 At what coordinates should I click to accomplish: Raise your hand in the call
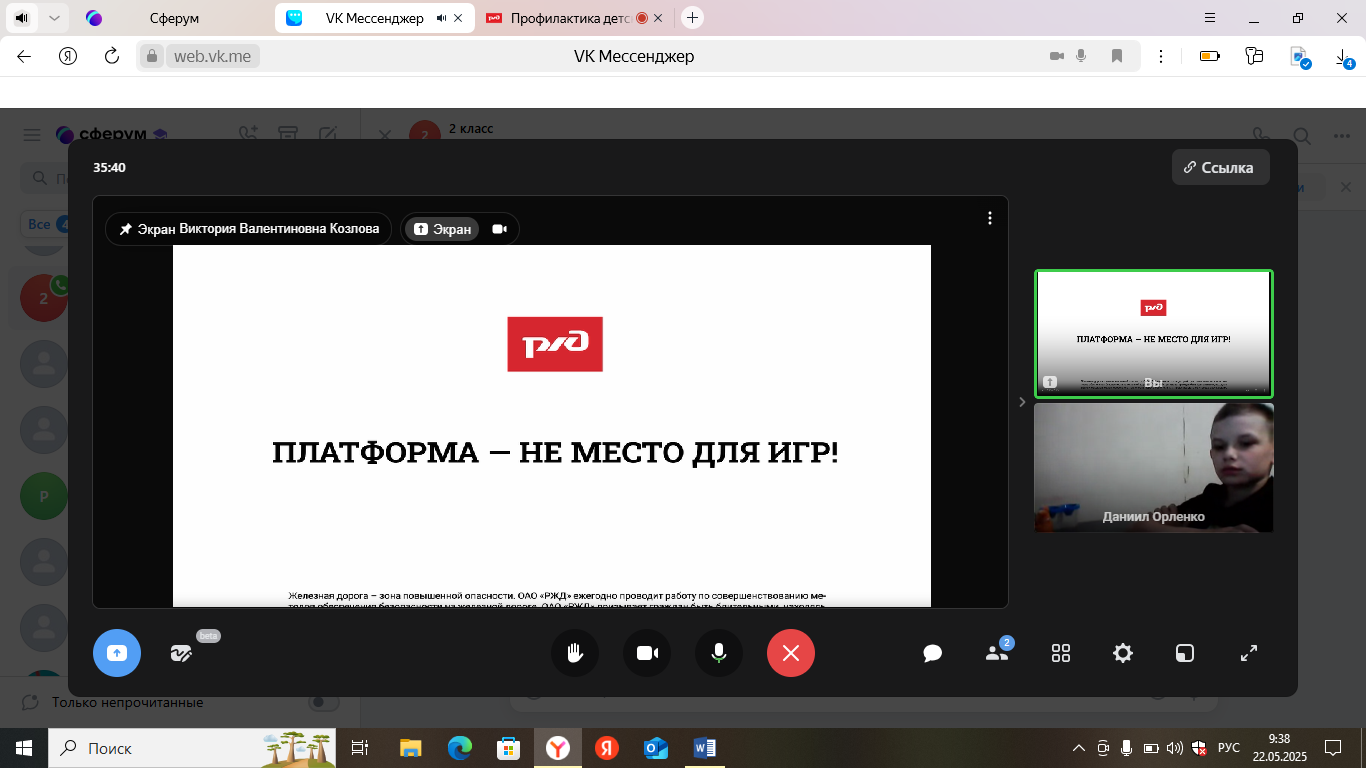(x=575, y=653)
